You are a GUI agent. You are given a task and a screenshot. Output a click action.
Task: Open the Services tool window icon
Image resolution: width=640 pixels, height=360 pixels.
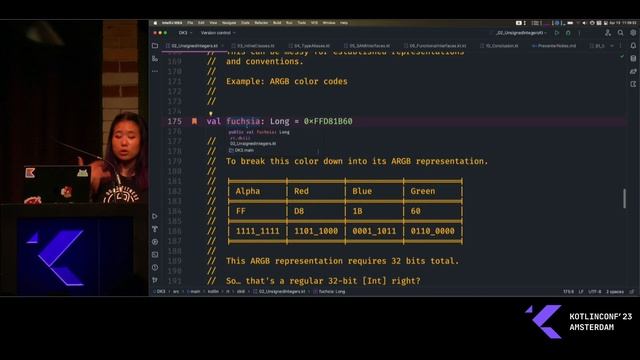[x=155, y=242]
